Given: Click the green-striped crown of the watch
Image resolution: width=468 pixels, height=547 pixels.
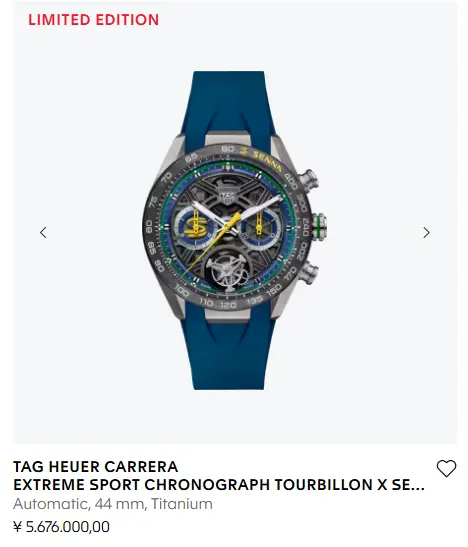Looking at the screenshot, I should coord(319,225).
